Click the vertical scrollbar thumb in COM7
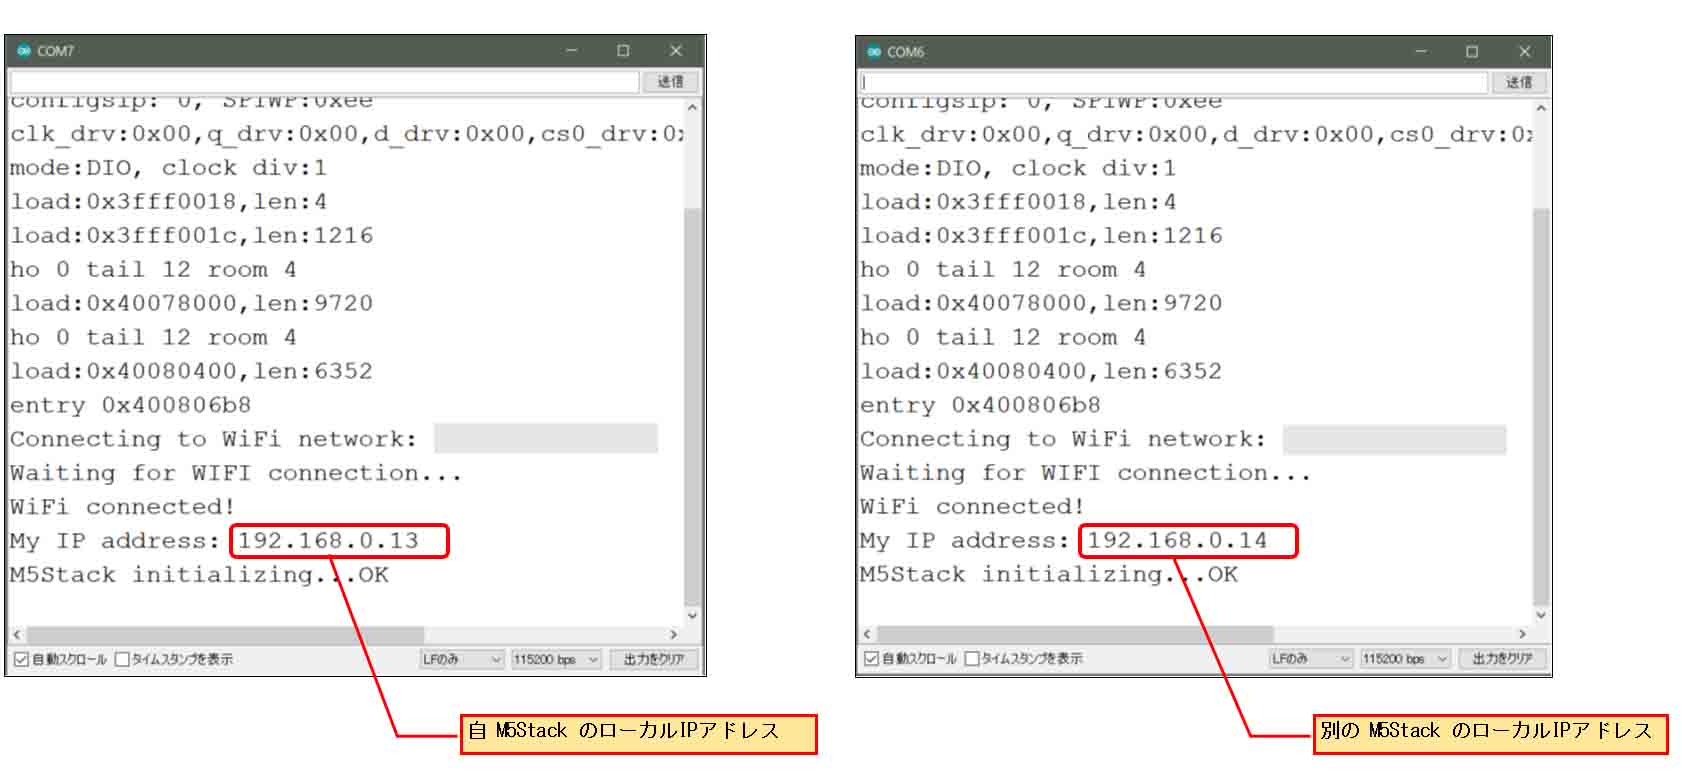The width and height of the screenshot is (1682, 771). coord(692,406)
